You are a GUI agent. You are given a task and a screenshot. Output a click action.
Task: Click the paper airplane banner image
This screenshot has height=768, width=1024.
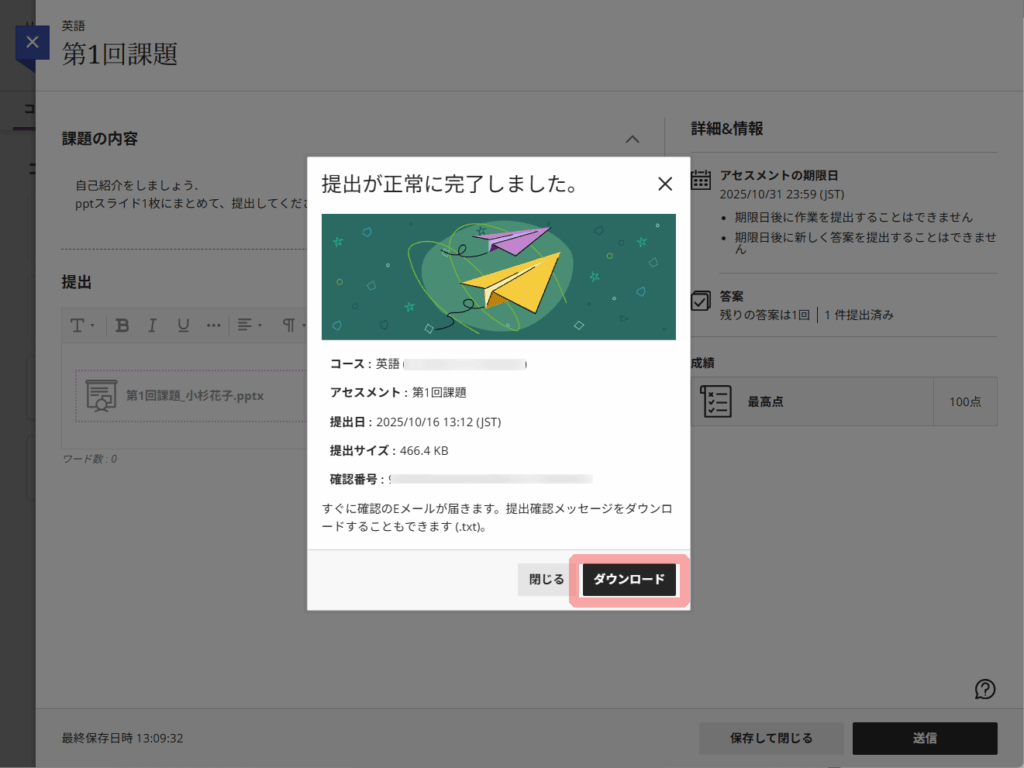click(x=498, y=277)
